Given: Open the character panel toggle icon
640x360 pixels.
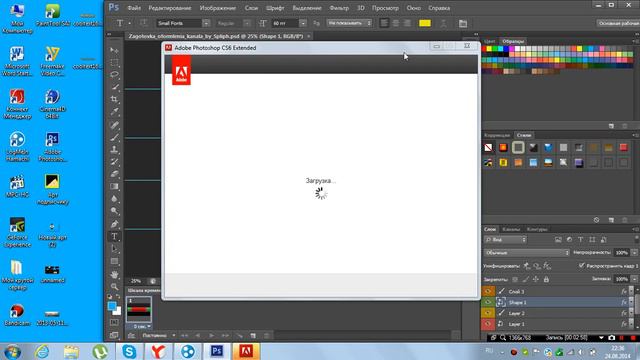Looking at the screenshot, I should click(463, 24).
